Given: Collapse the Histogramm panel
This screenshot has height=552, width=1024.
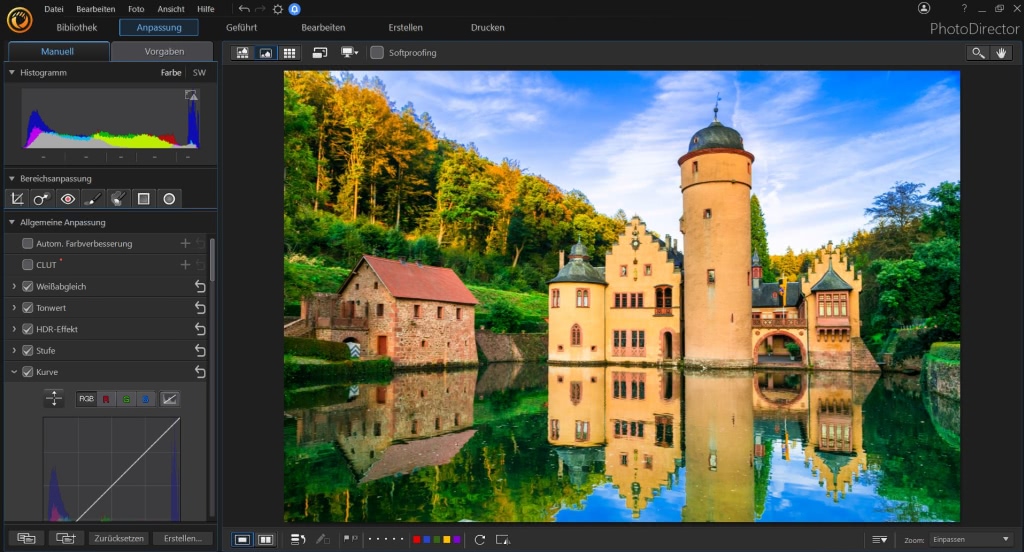Looking at the screenshot, I should point(12,73).
